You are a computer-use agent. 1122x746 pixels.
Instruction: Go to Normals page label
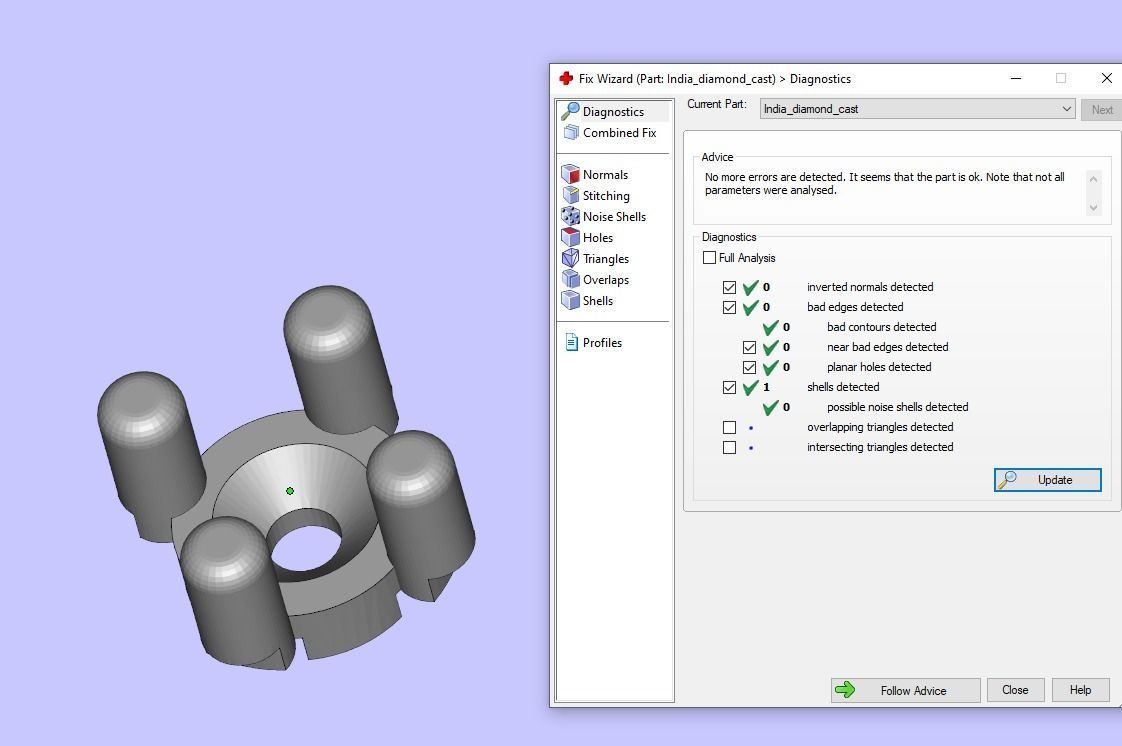coord(605,175)
